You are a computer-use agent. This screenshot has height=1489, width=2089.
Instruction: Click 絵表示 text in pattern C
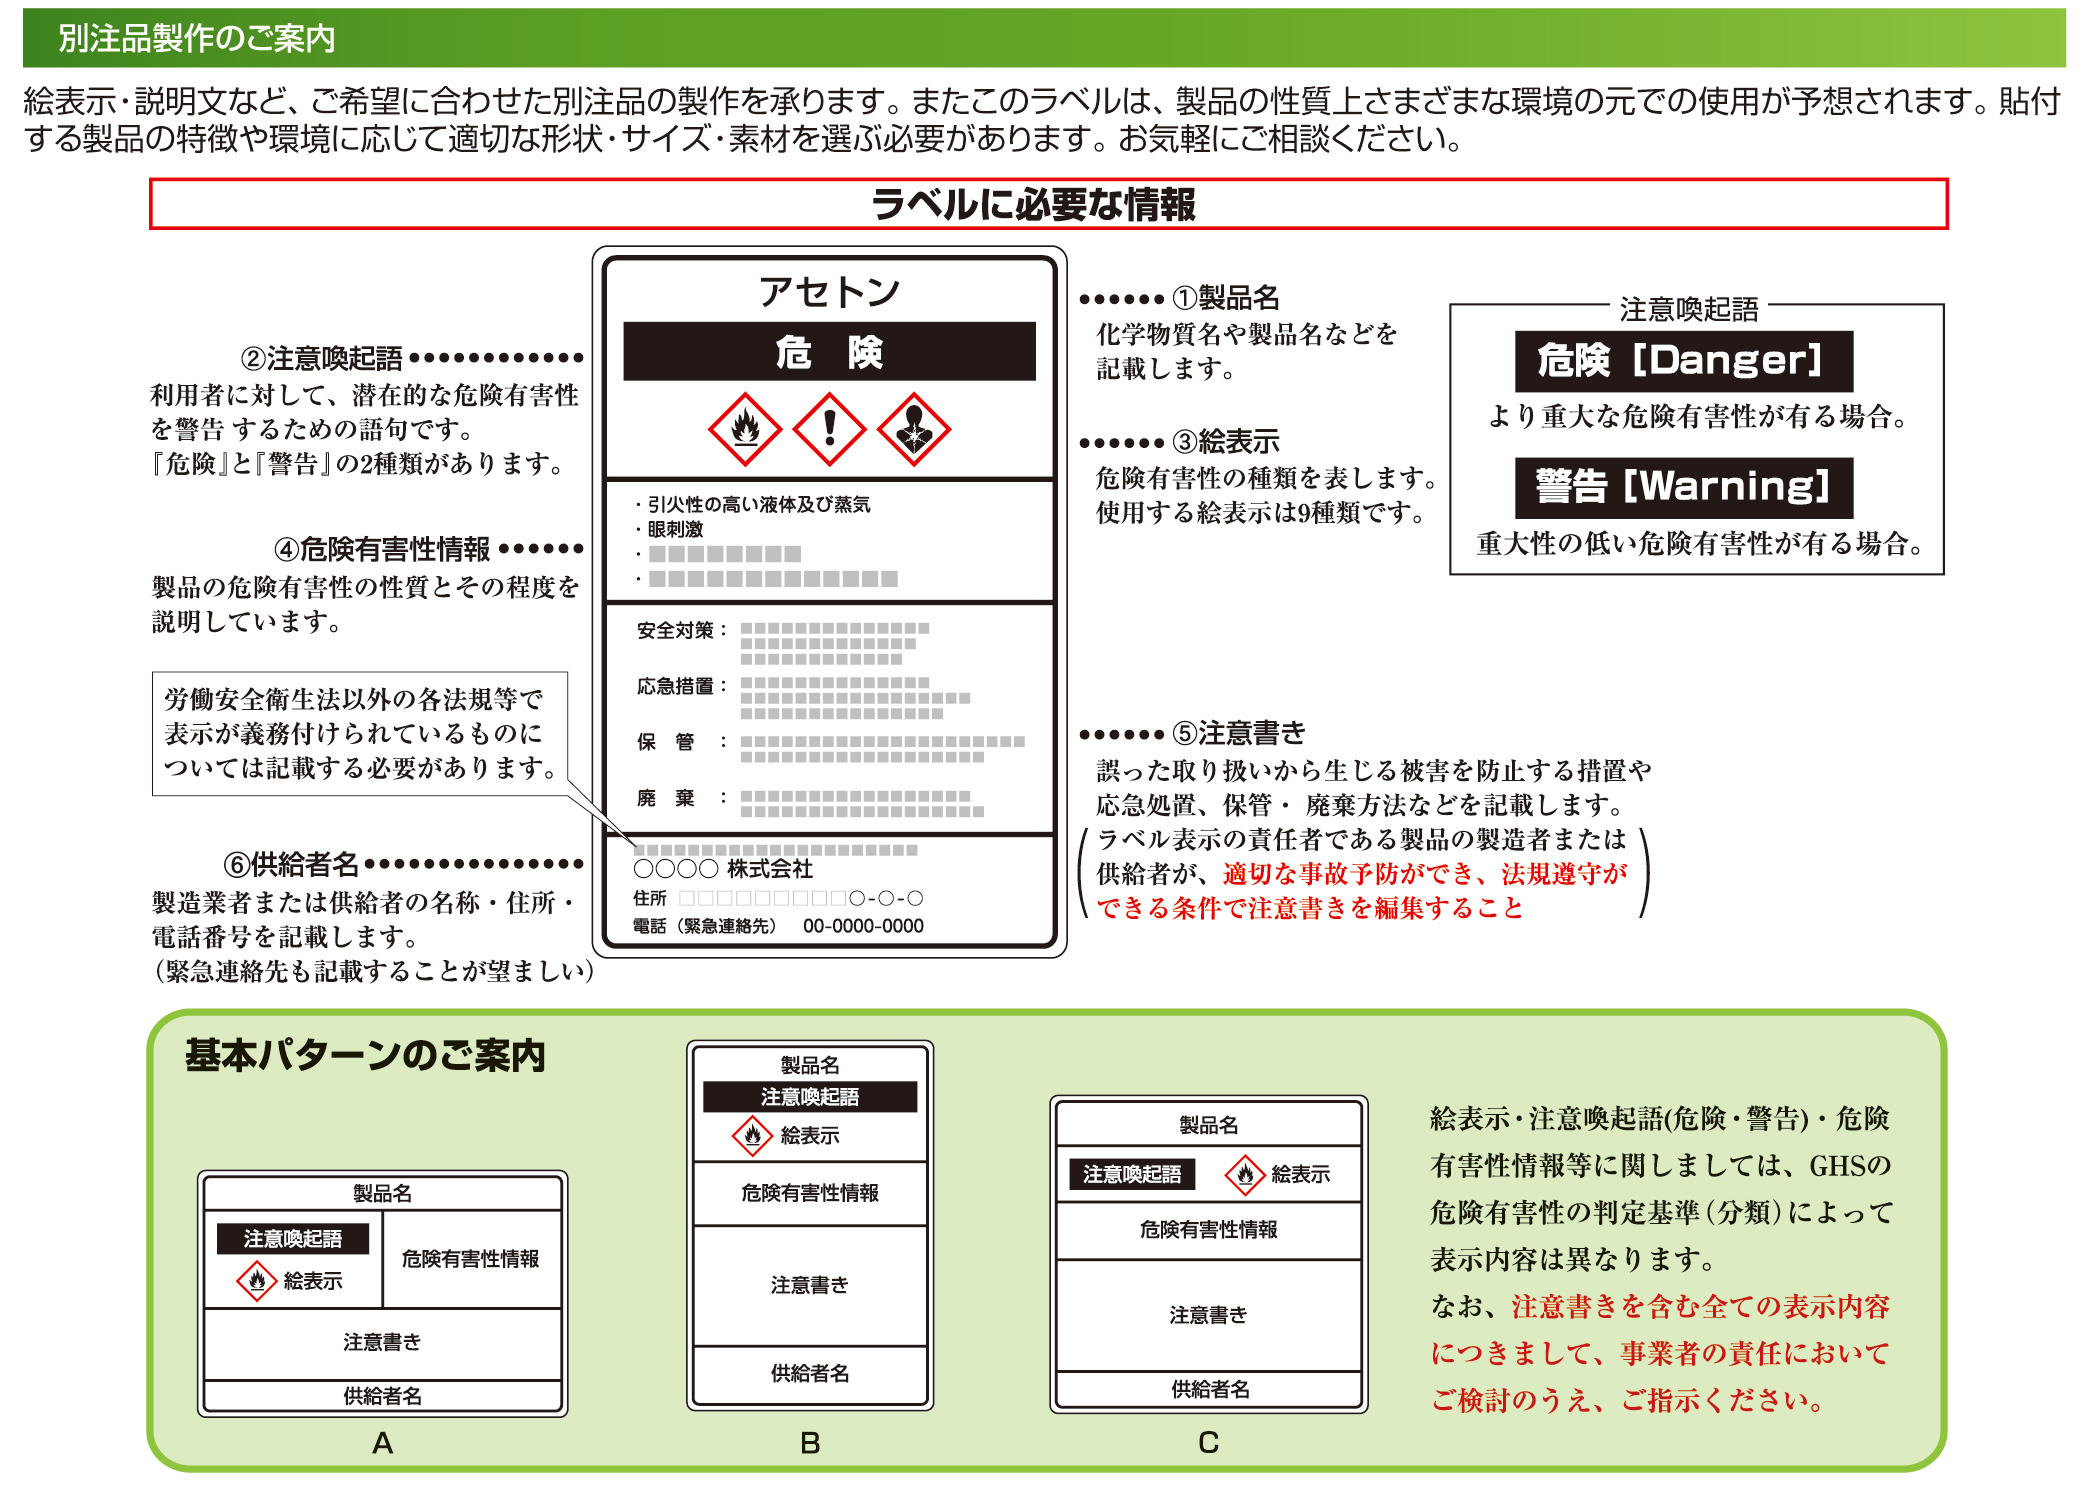[x=1300, y=1175]
